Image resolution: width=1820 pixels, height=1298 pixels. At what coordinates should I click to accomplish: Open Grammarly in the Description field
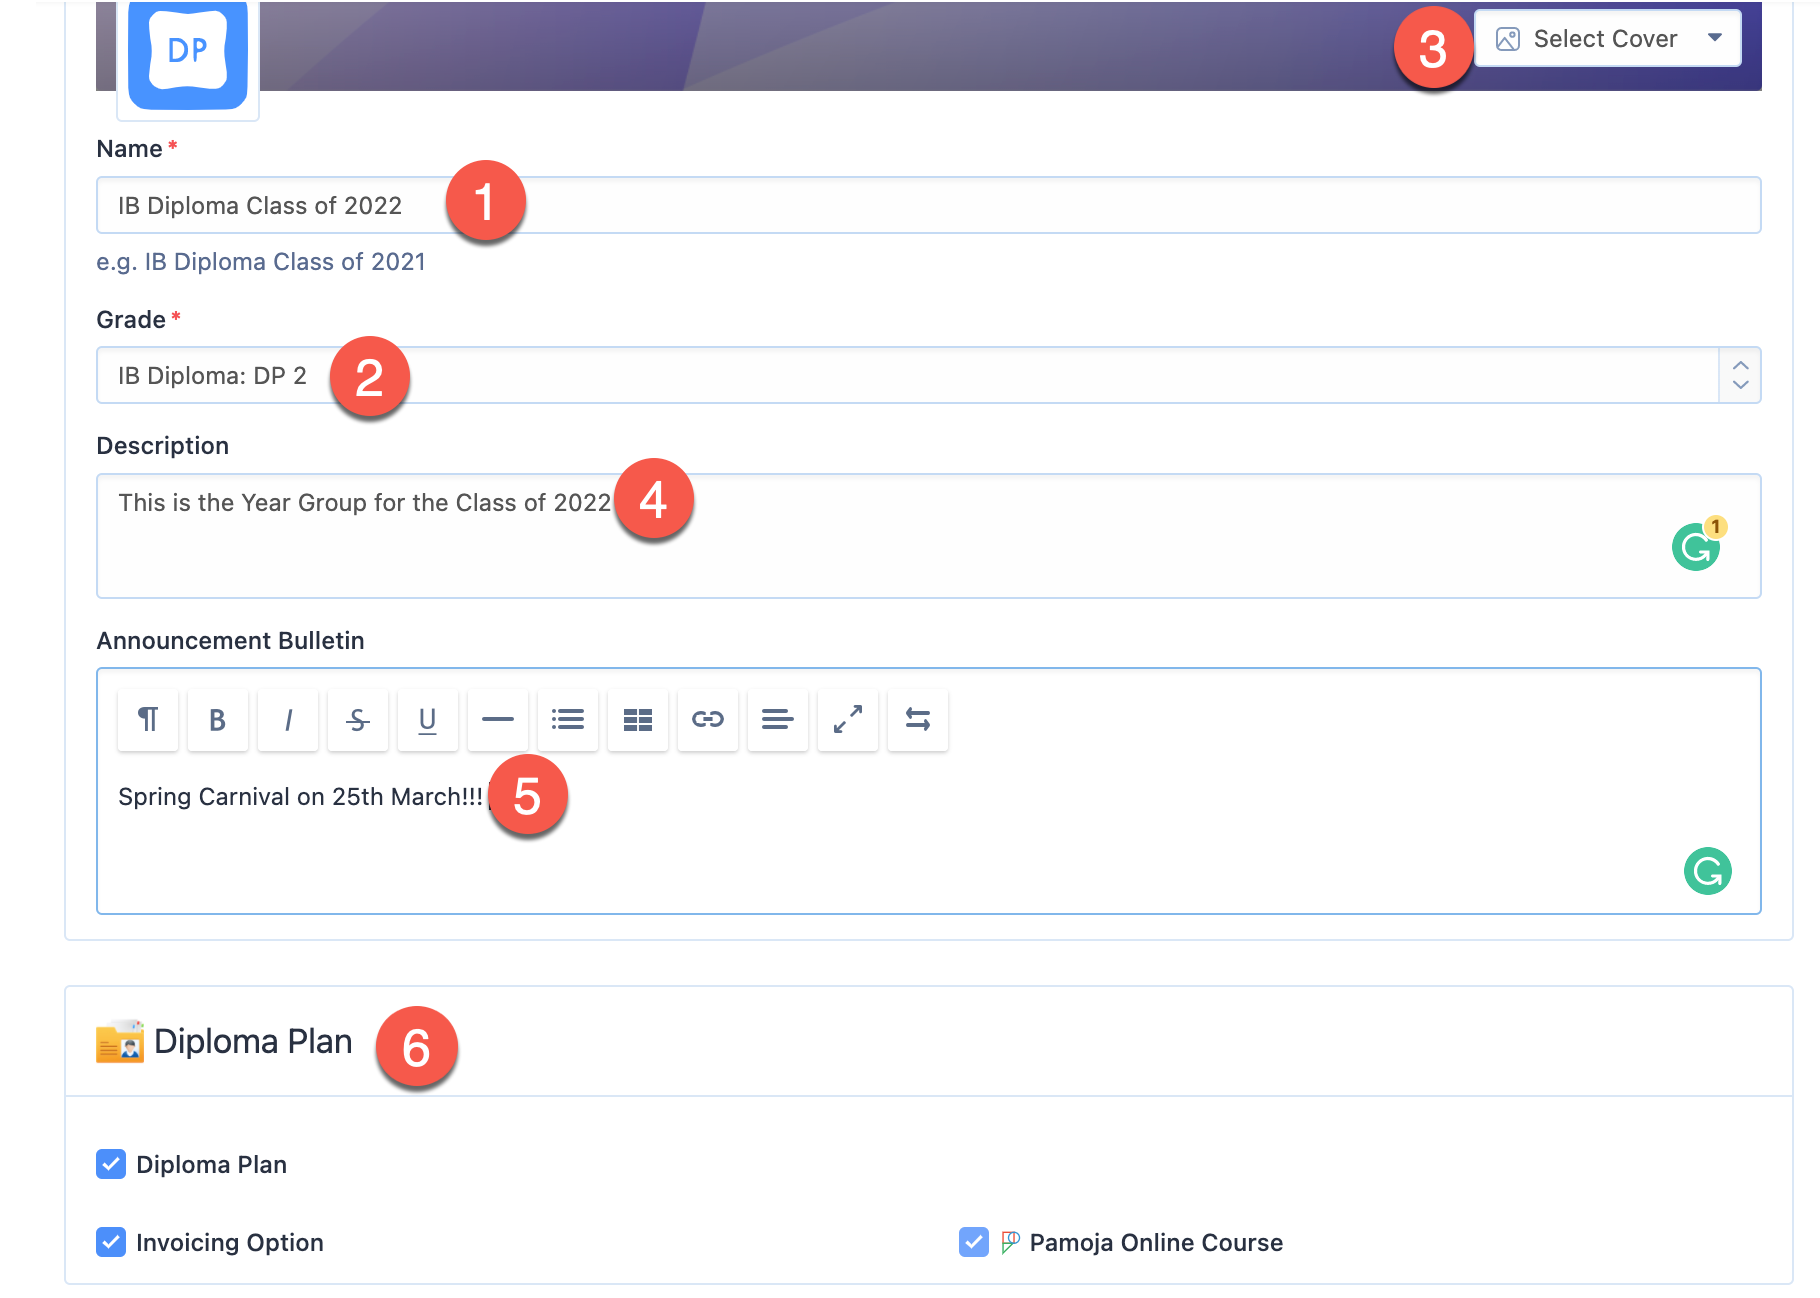pos(1697,546)
